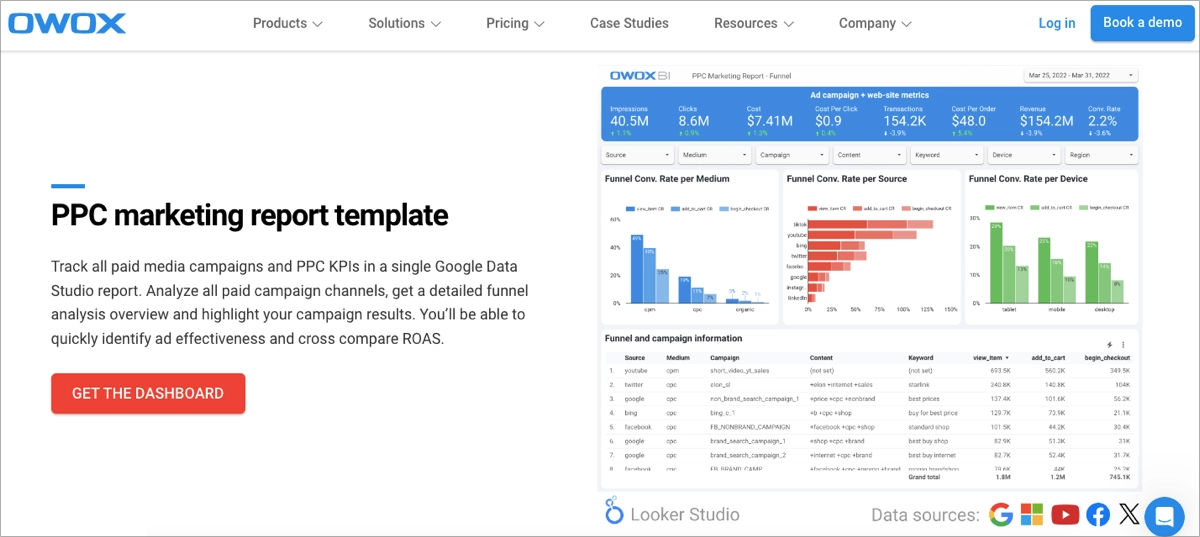Screen dimensions: 1200x537
Task: Click the GET THE DASHBOARD button
Action: 148,393
